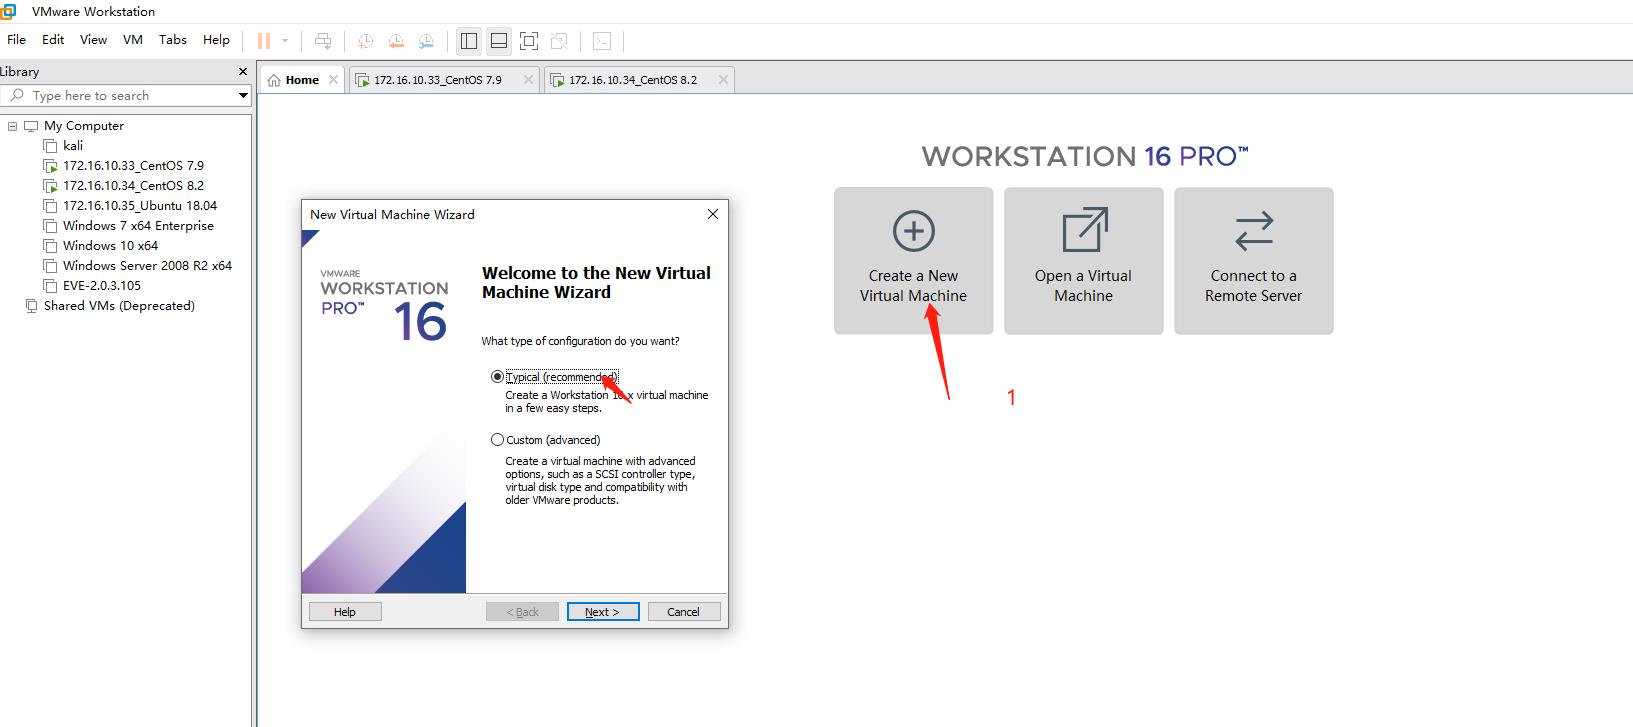
Task: Click the Unity mode toolbar icon
Action: pyautogui.click(x=560, y=41)
